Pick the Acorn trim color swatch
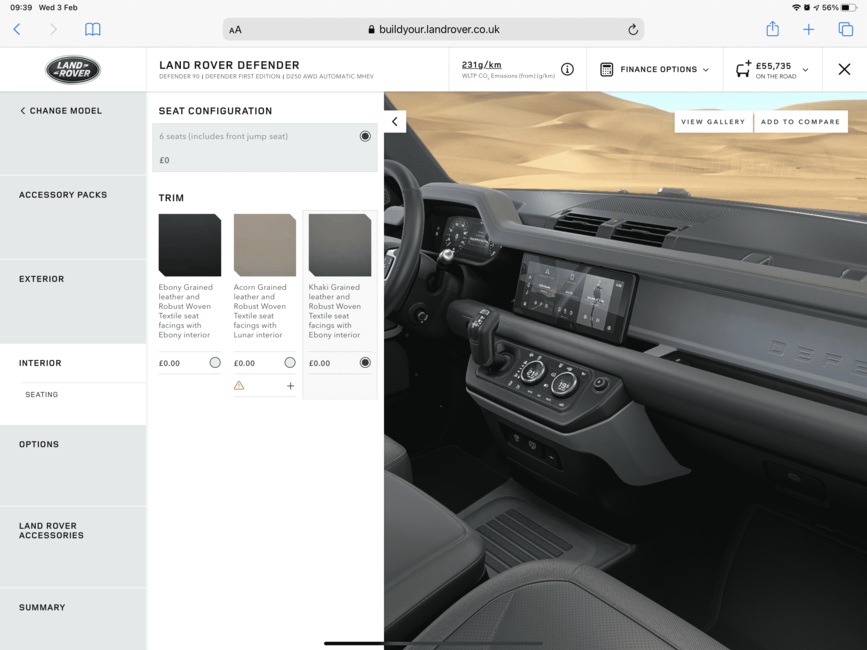867x650 pixels. [x=265, y=245]
